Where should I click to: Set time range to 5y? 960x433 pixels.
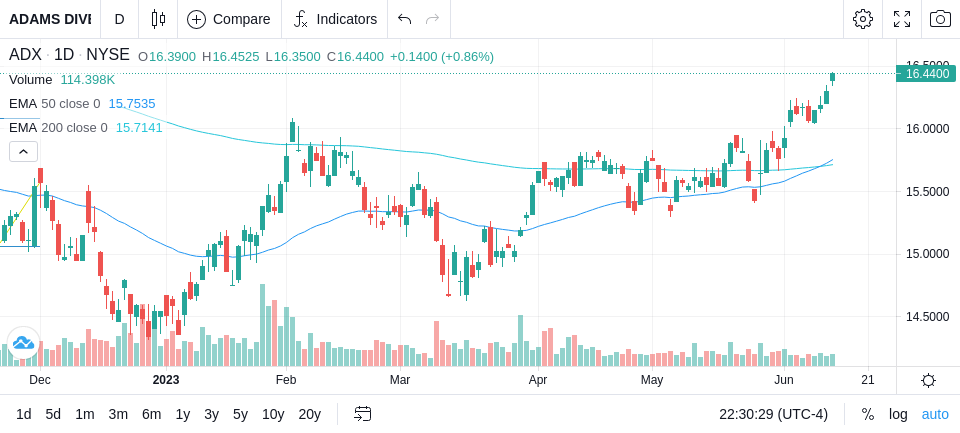(x=240, y=415)
